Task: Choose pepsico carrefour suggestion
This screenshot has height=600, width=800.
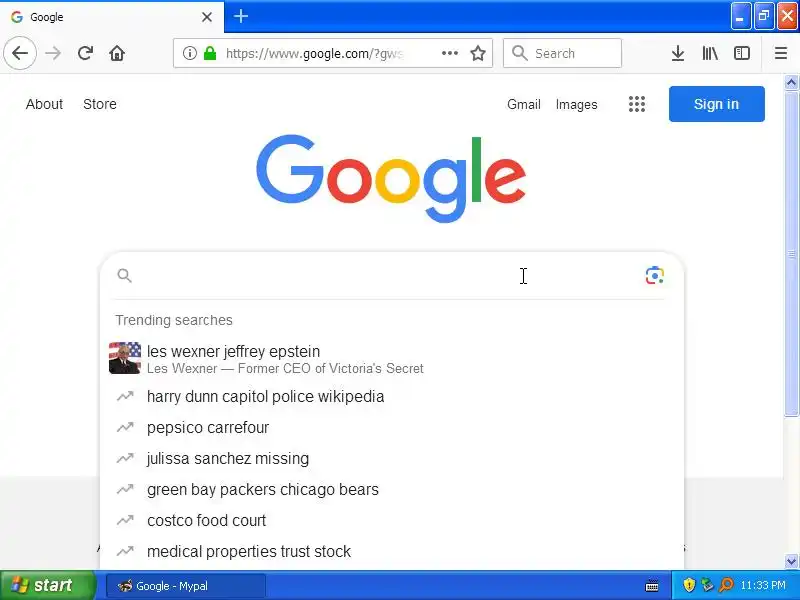Action: [391, 428]
